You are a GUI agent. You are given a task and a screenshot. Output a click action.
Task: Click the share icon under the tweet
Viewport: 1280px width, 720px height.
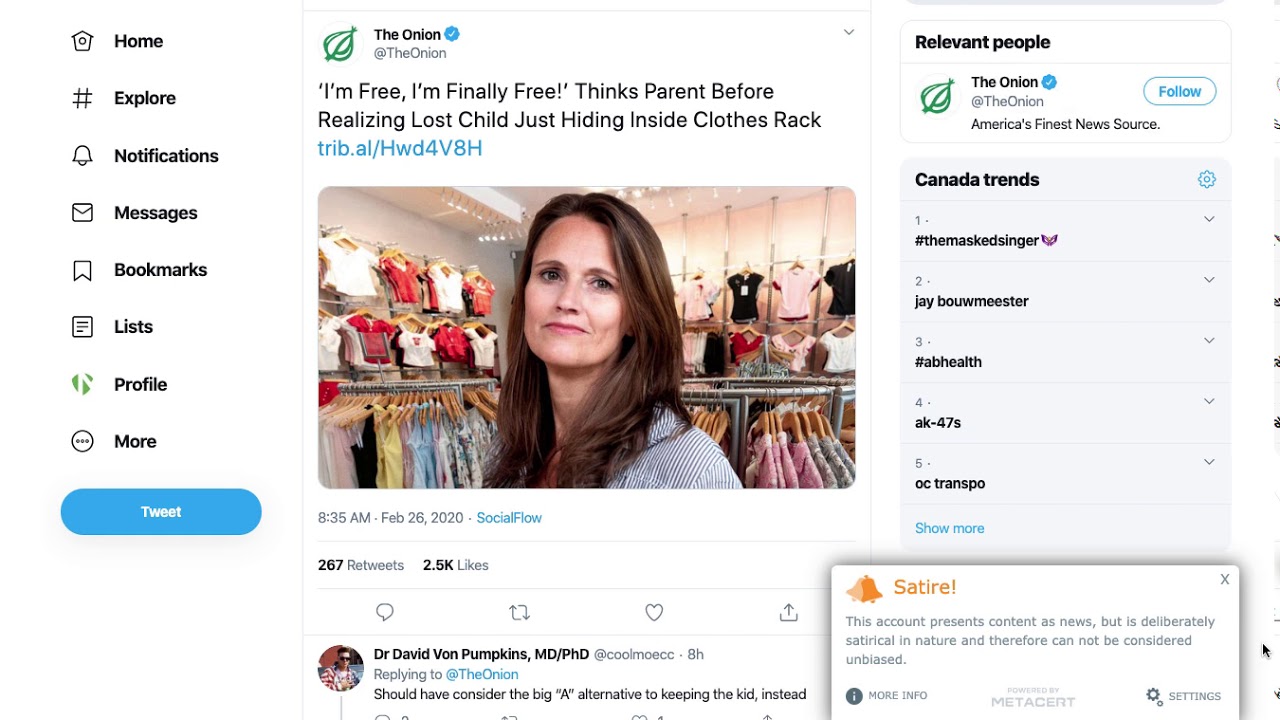pos(788,612)
